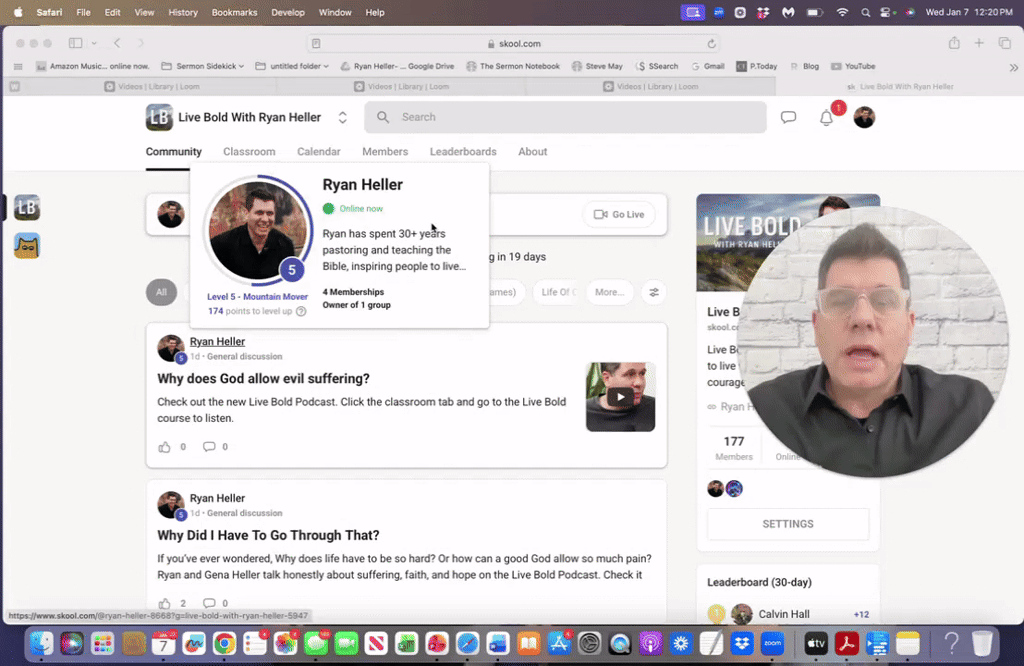Click the Wi-Fi status icon
This screenshot has height=666, width=1024.
pos(842,12)
